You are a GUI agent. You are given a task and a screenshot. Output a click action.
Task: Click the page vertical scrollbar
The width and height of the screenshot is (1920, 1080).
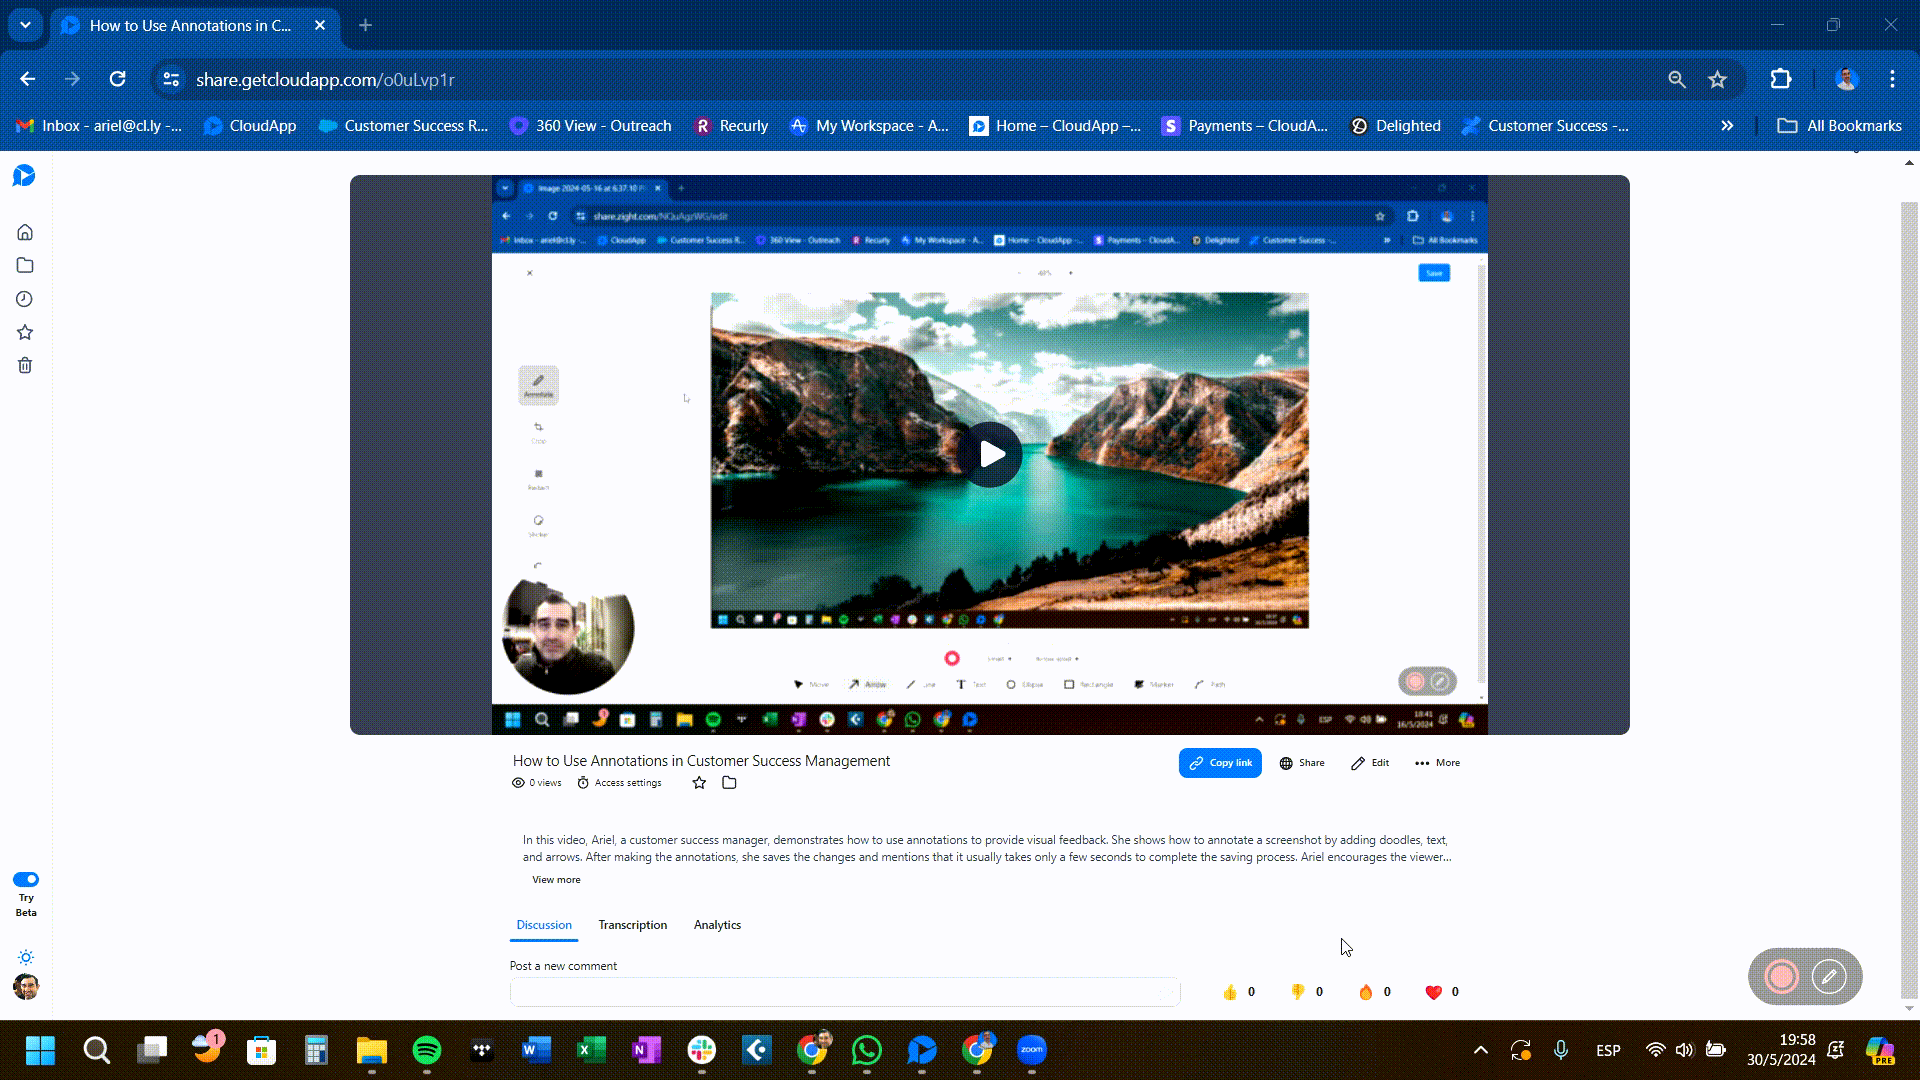pyautogui.click(x=1909, y=600)
